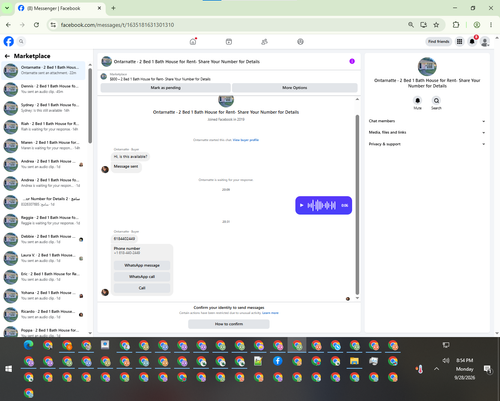
Task: Click the Facebook search magnifier icon
Action: pyautogui.click(x=21, y=41)
